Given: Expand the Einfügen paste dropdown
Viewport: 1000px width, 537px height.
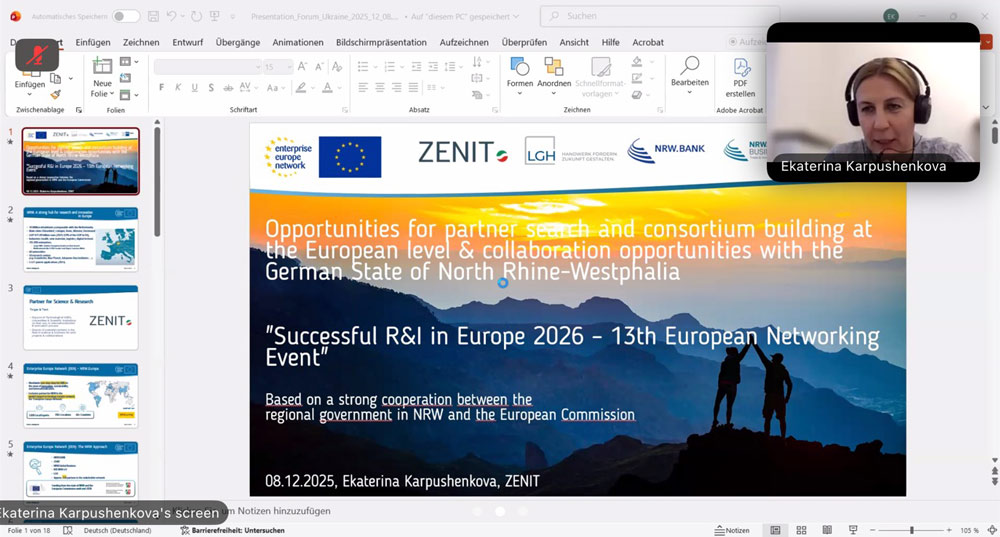Looking at the screenshot, I should point(30,95).
